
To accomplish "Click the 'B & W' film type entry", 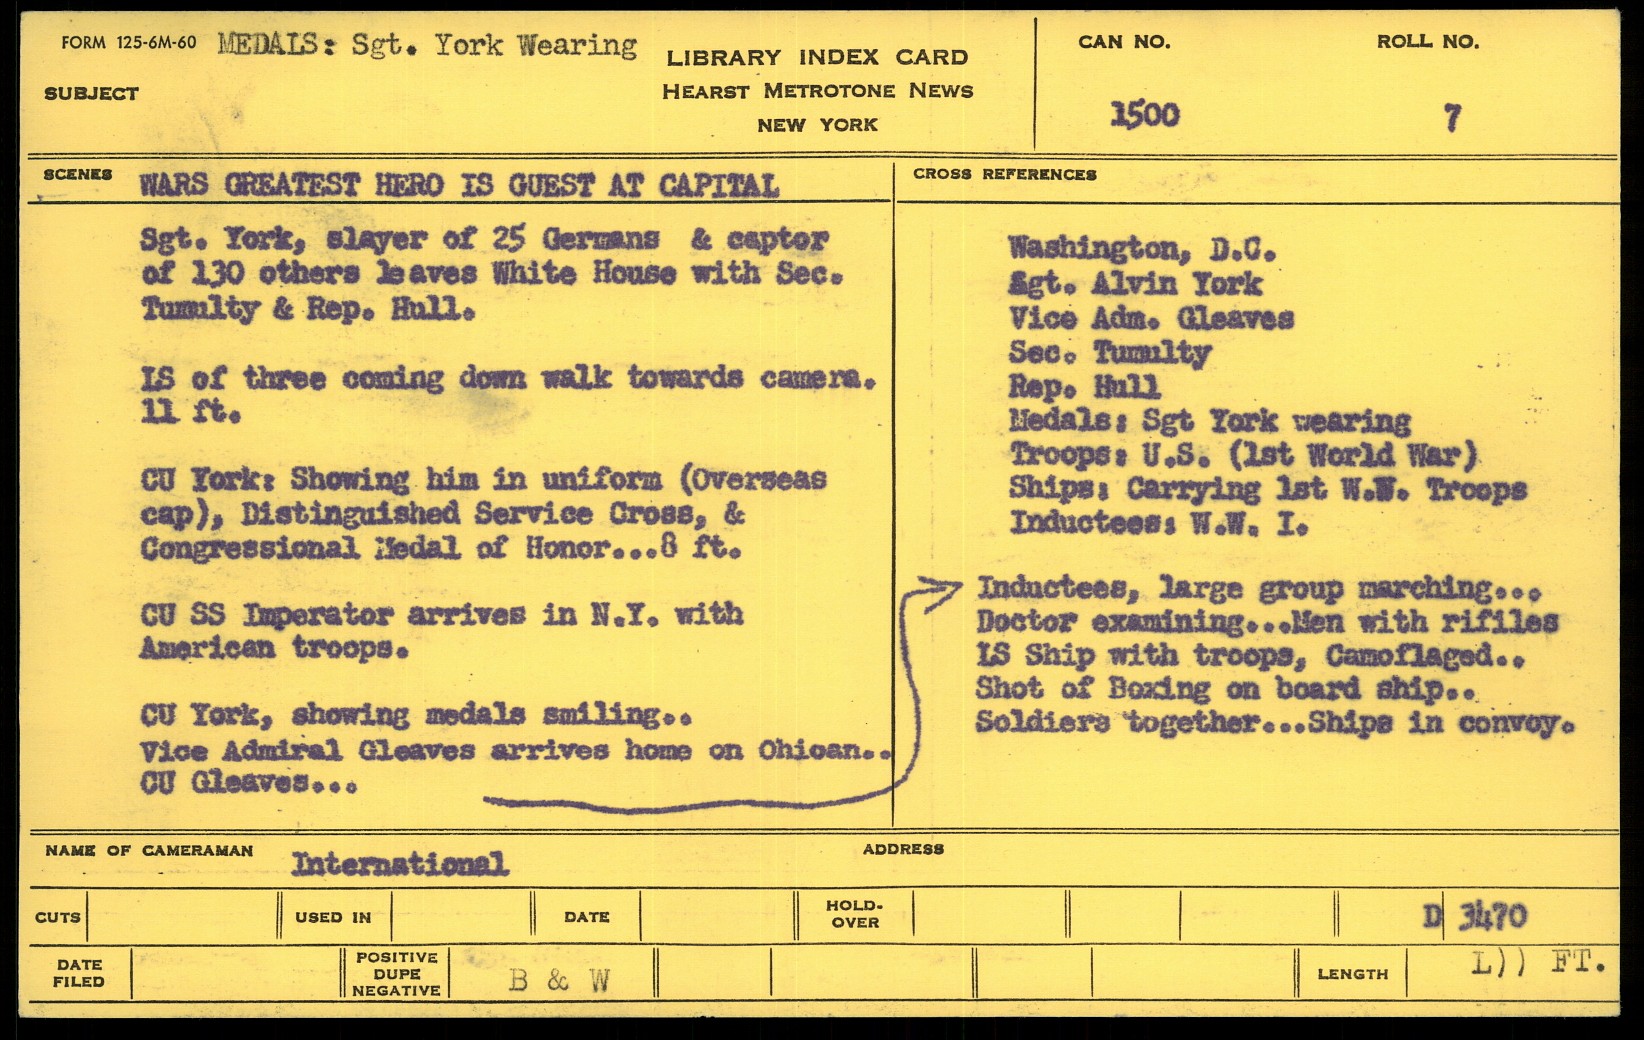I will 558,980.
